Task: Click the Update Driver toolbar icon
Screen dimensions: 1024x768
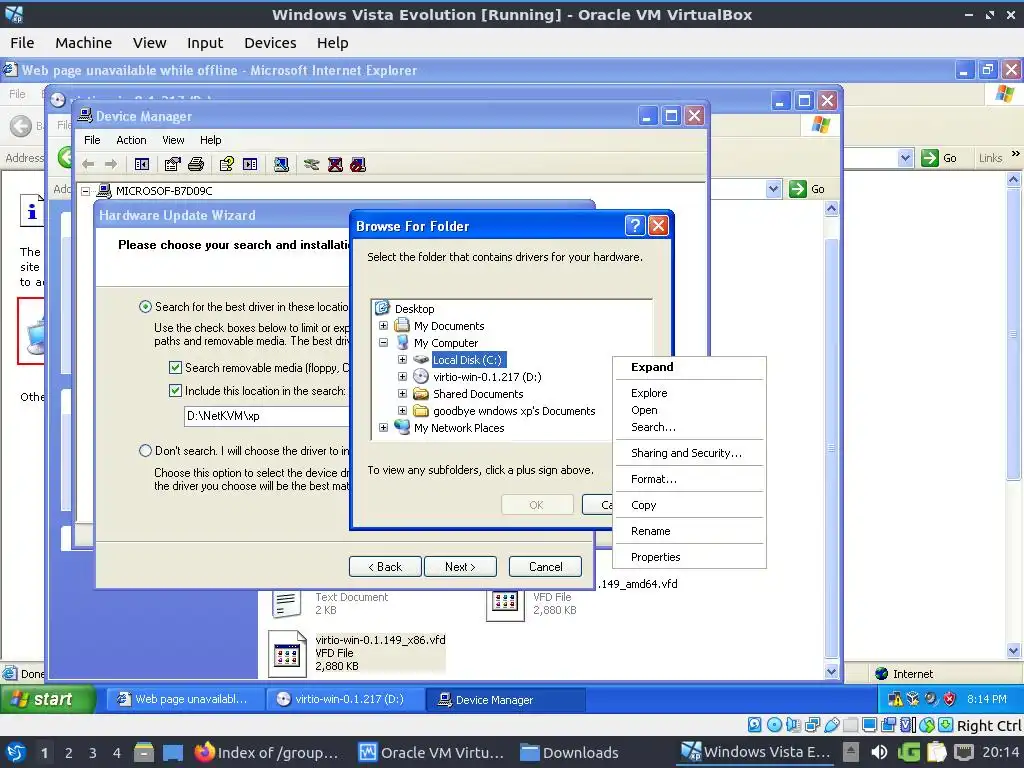Action: pyautogui.click(x=312, y=165)
